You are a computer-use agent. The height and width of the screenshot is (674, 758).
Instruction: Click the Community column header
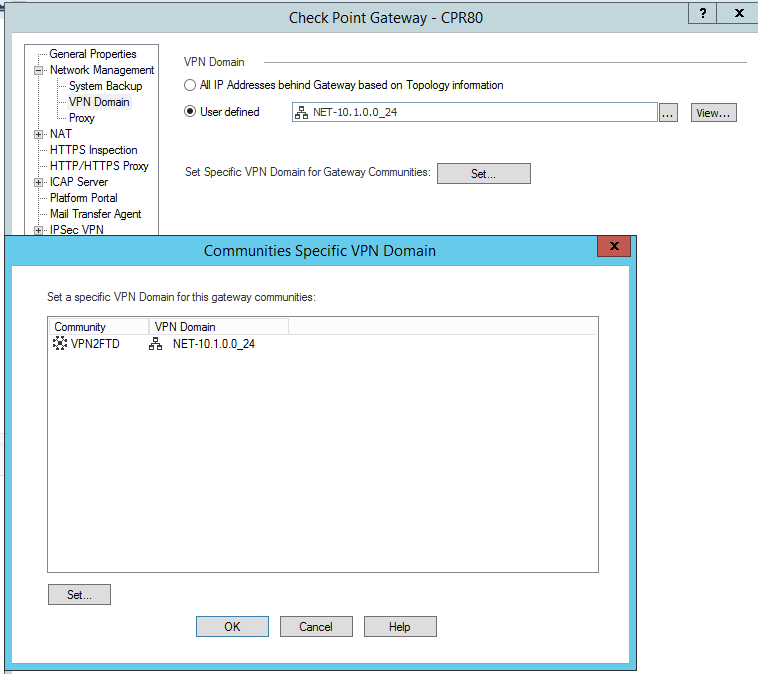pos(99,327)
